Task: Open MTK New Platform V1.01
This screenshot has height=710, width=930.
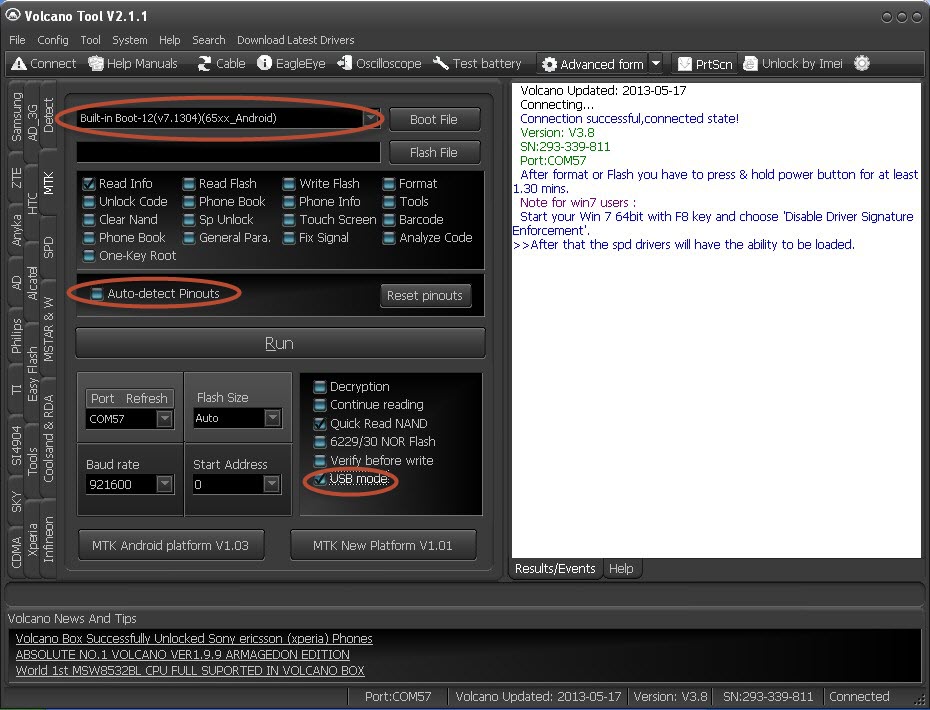Action: coord(383,546)
